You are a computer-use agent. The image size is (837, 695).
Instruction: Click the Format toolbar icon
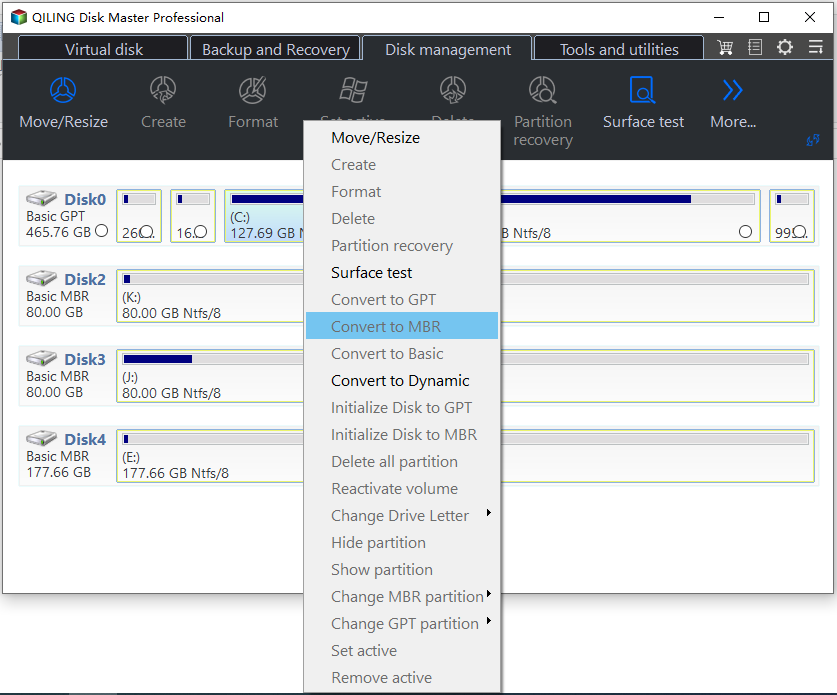(x=252, y=90)
